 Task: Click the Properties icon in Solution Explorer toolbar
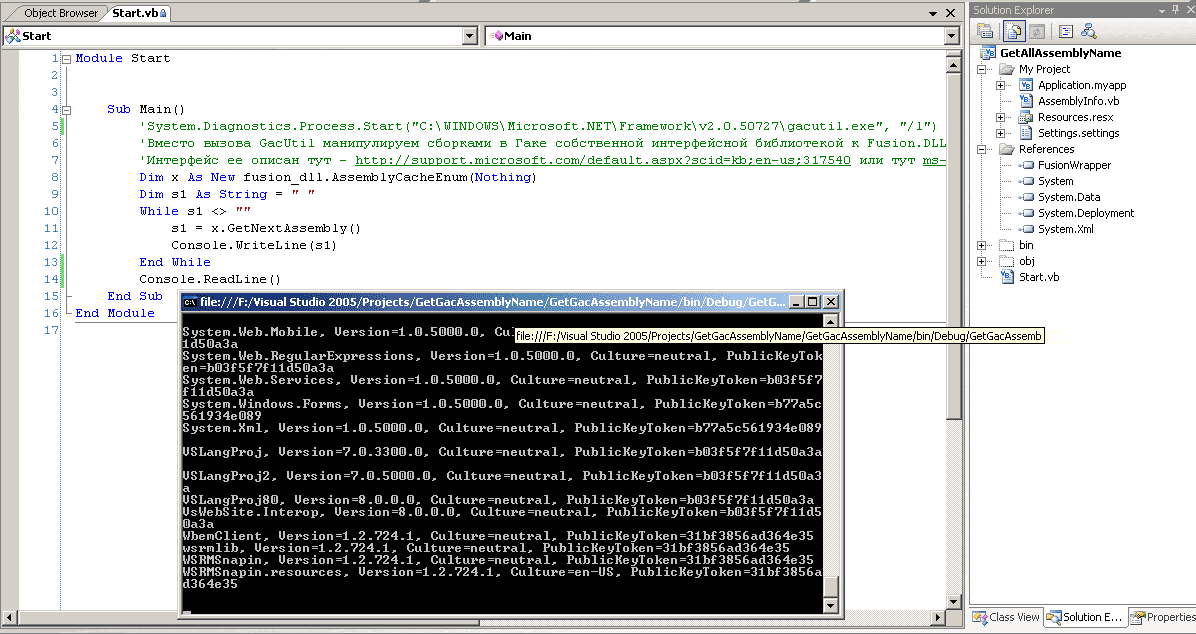tap(985, 31)
